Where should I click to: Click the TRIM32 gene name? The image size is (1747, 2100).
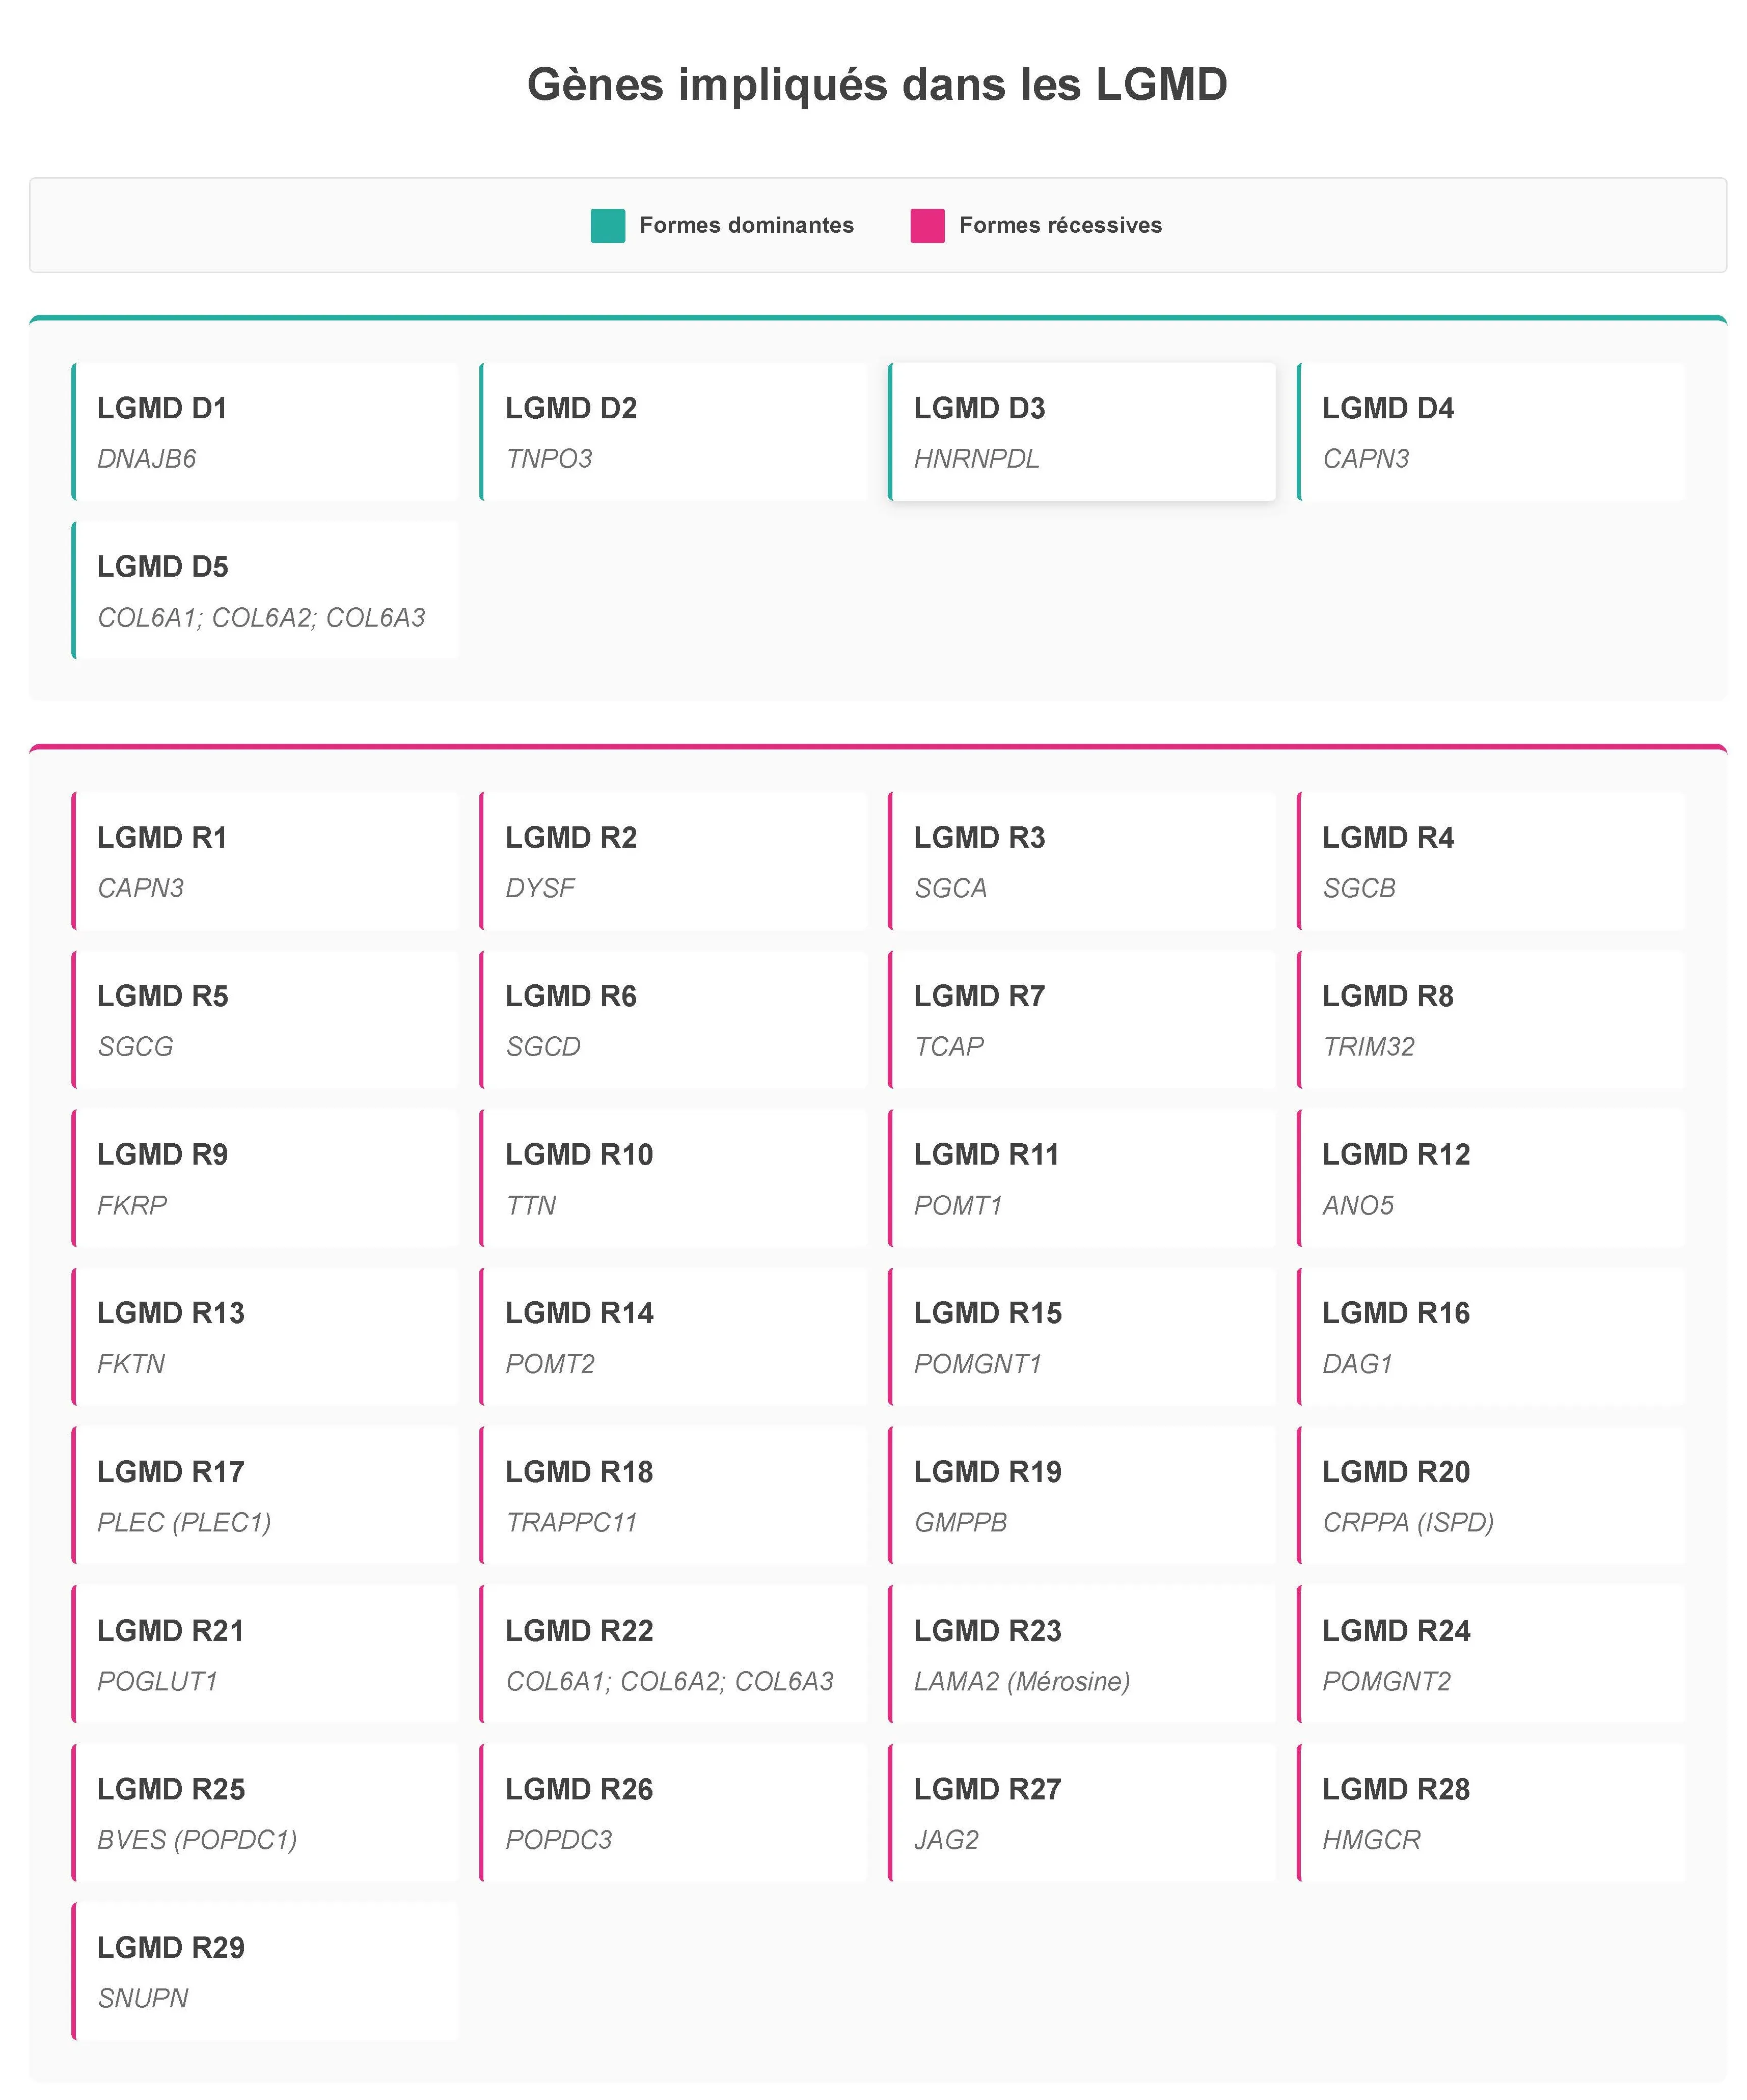pos(1368,1047)
